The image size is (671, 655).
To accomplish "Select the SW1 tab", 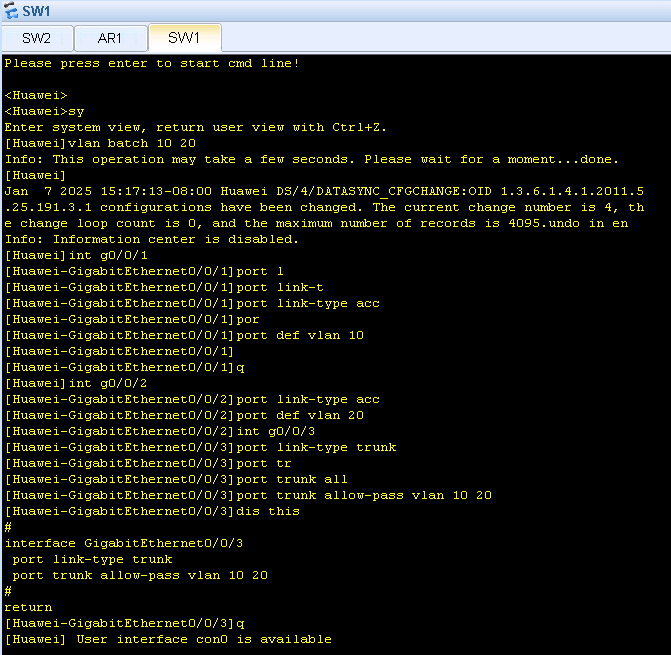I will coord(184,38).
